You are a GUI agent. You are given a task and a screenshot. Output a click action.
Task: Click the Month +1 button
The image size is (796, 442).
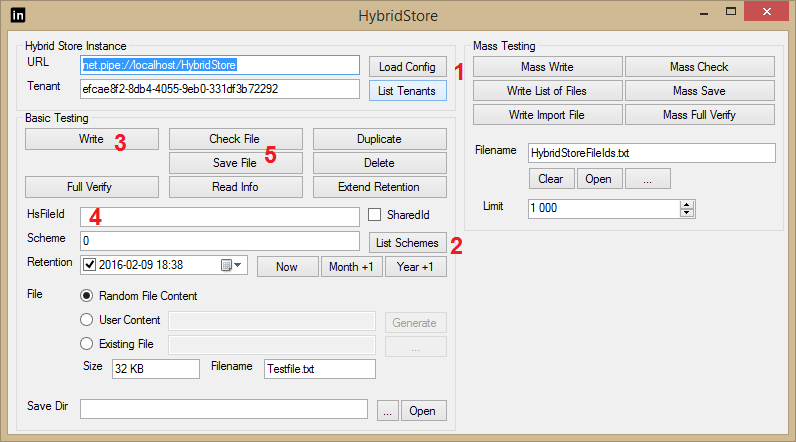pos(352,267)
